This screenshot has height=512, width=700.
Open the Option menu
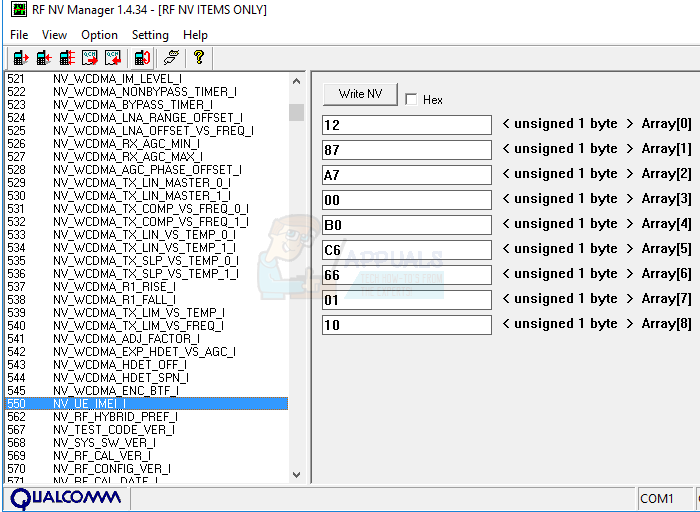(x=100, y=35)
